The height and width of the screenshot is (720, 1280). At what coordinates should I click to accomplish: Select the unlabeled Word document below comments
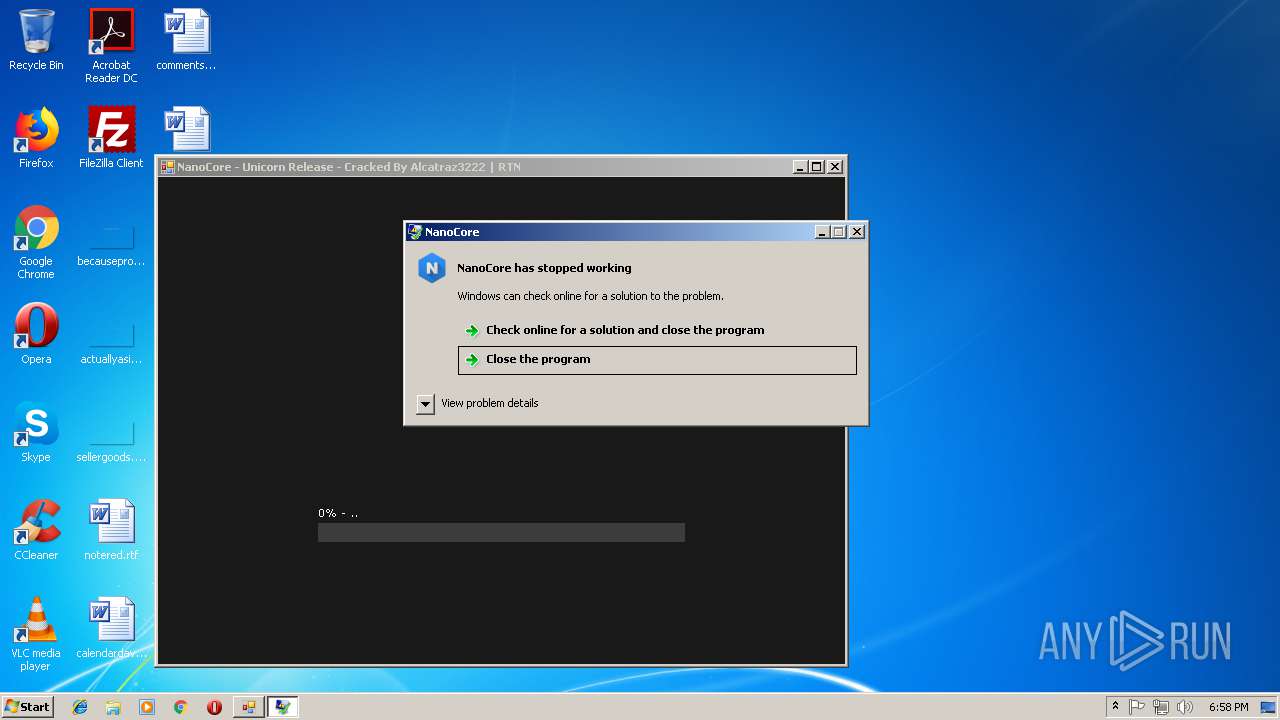pyautogui.click(x=187, y=130)
